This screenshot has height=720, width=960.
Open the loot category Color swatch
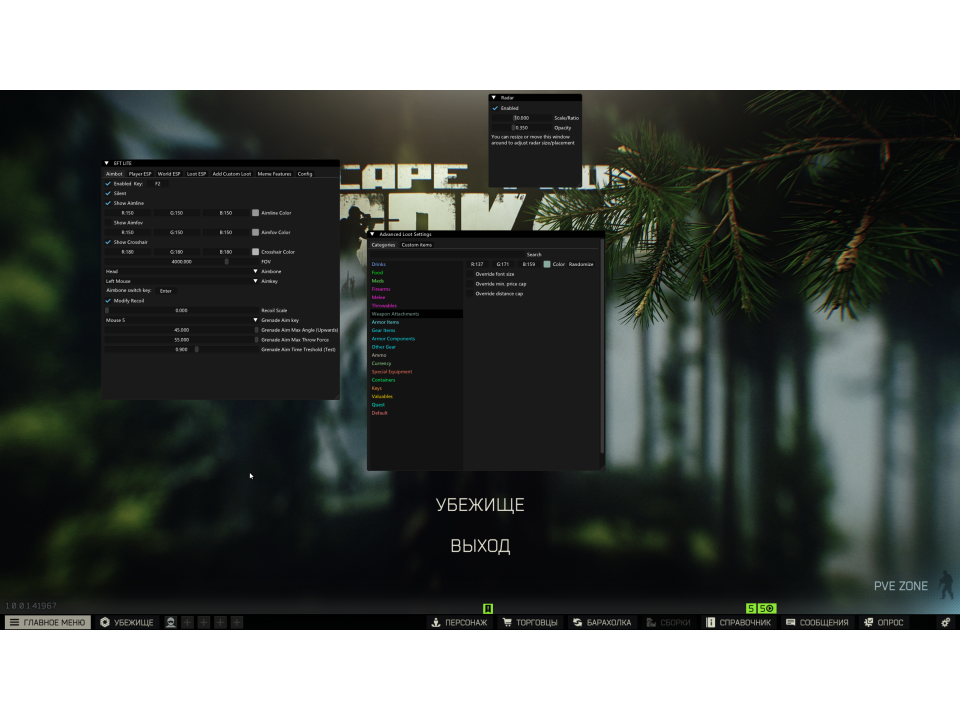pos(547,264)
